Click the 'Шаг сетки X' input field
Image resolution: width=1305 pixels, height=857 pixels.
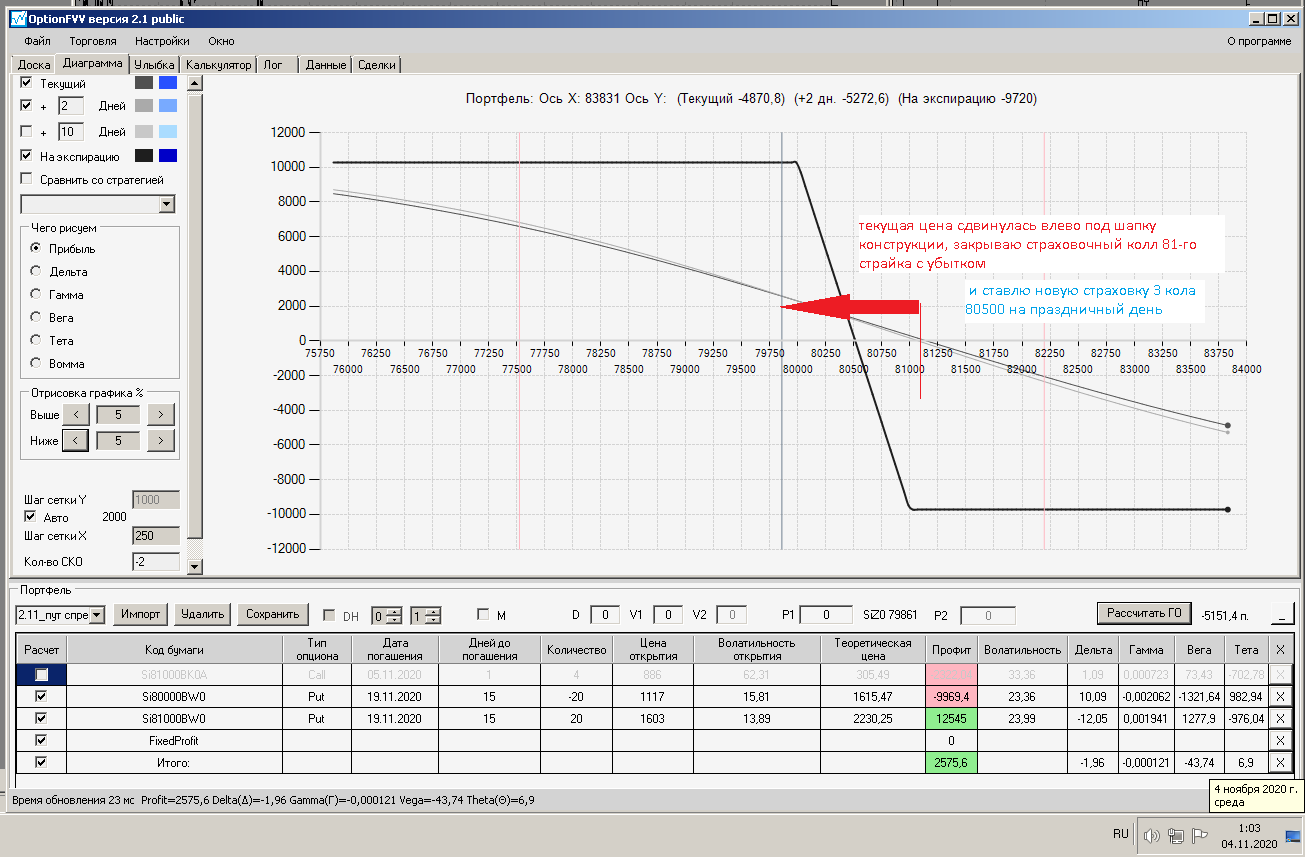[155, 536]
